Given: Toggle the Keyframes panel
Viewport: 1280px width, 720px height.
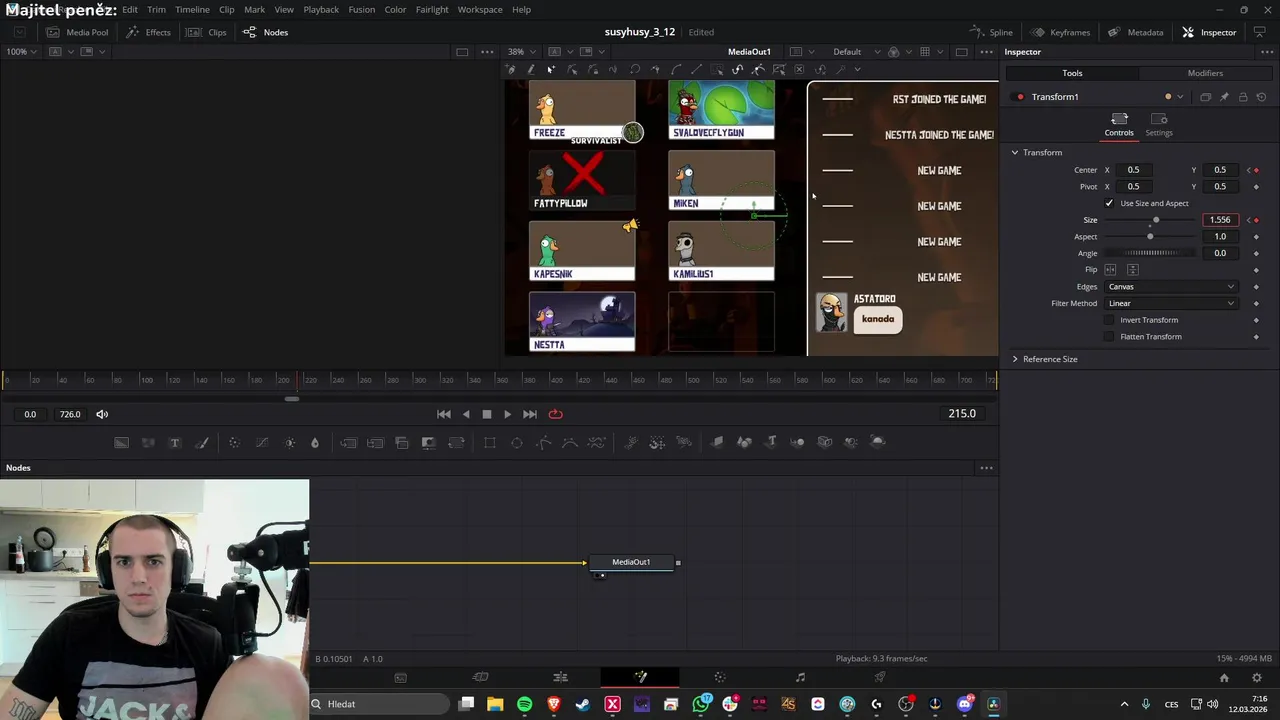Looking at the screenshot, I should point(1060,32).
